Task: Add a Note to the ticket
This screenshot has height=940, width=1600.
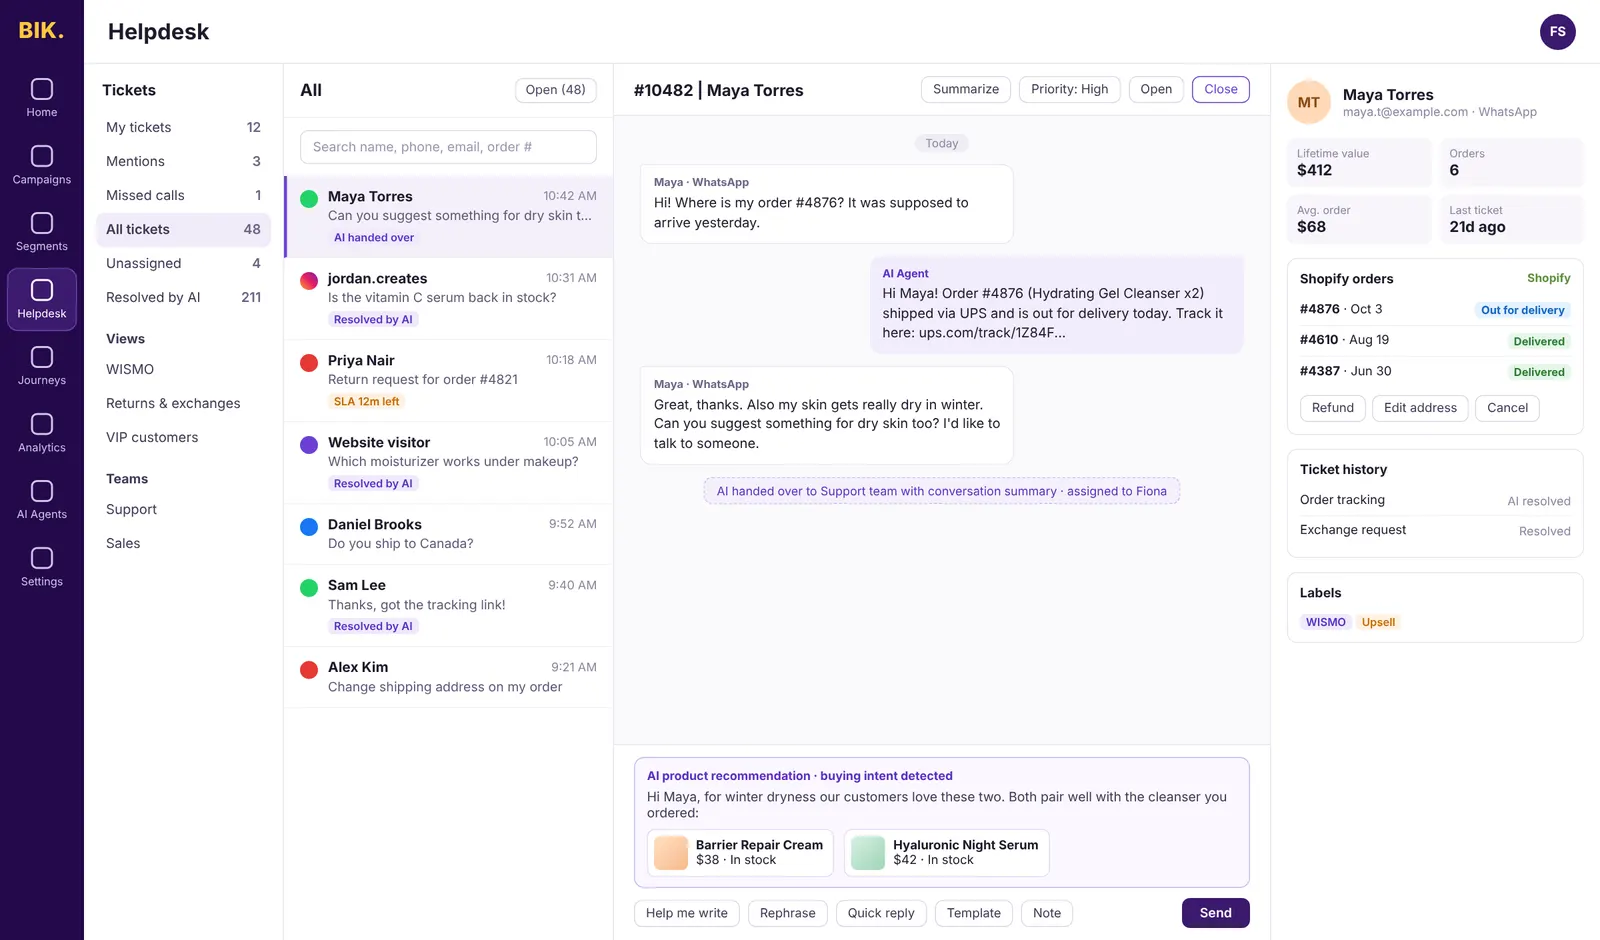Action: click(1047, 913)
